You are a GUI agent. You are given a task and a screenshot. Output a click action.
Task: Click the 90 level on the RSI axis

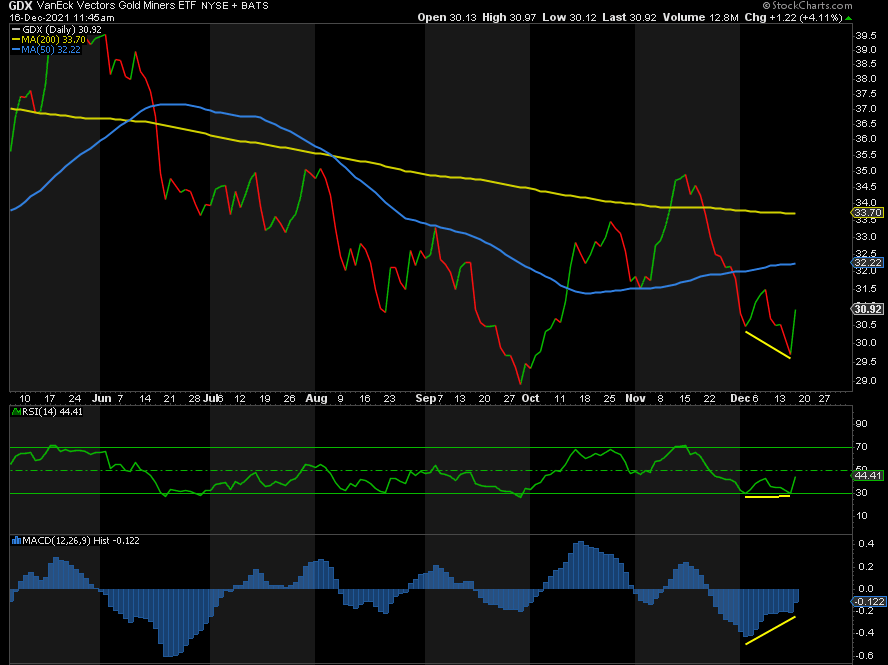point(861,424)
